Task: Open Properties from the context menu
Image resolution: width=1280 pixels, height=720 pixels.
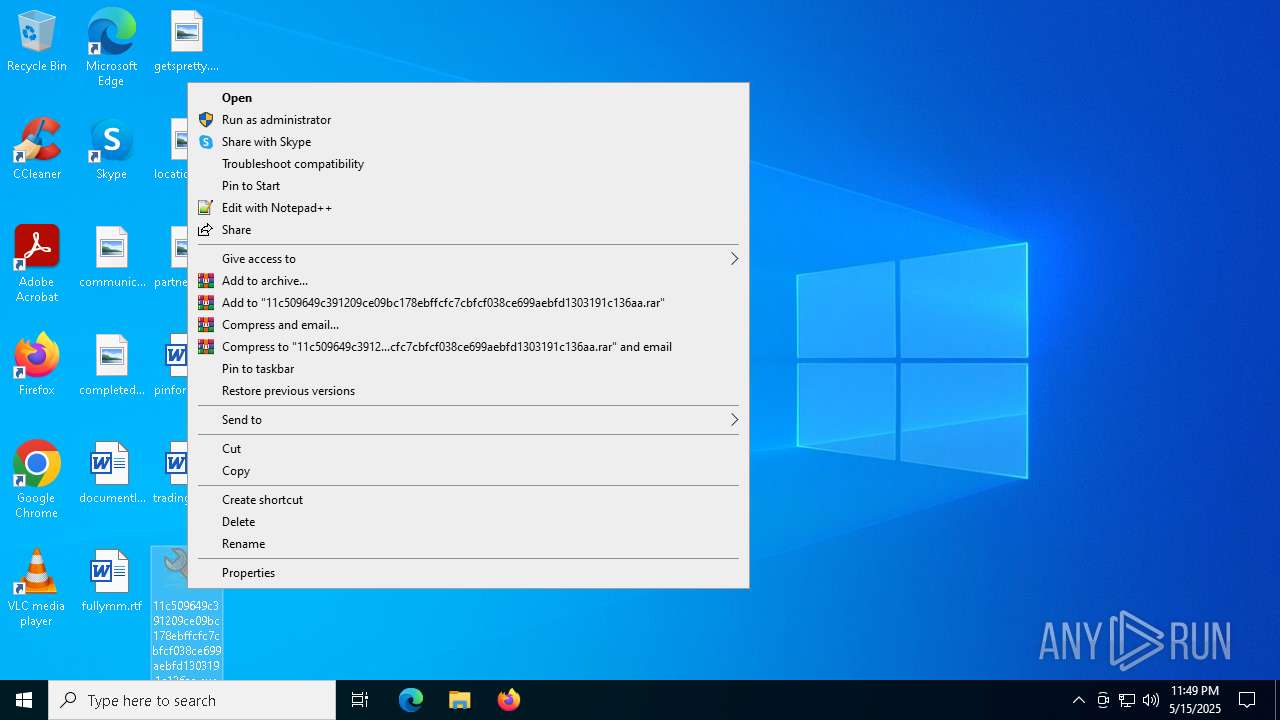Action: [468, 573]
